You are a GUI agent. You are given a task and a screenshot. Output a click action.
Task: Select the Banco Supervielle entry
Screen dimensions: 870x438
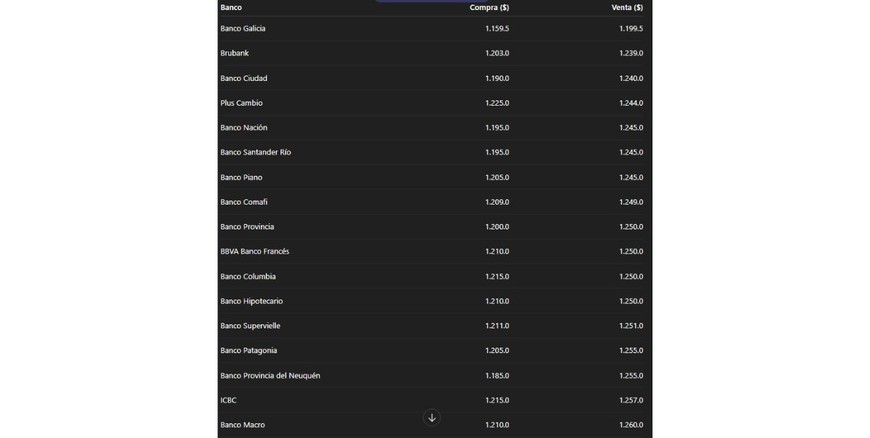251,326
